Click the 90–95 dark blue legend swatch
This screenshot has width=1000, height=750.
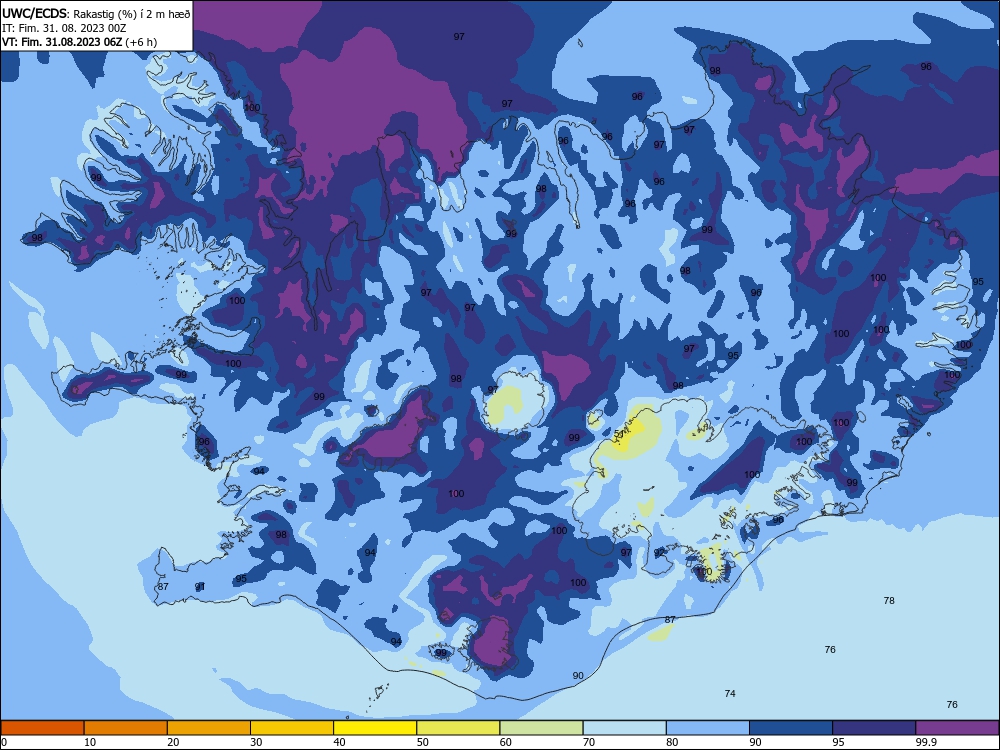coord(791,728)
